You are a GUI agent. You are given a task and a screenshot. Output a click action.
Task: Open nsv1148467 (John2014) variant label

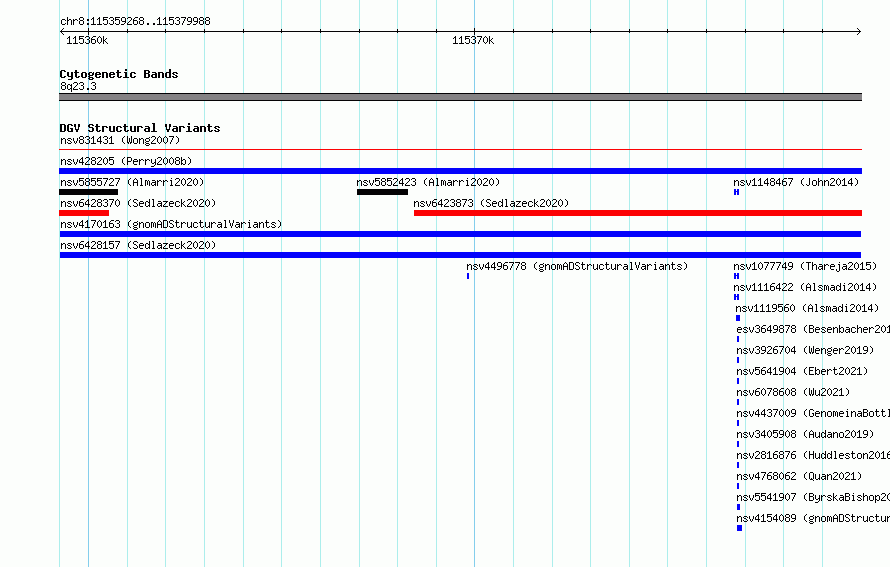click(x=796, y=182)
